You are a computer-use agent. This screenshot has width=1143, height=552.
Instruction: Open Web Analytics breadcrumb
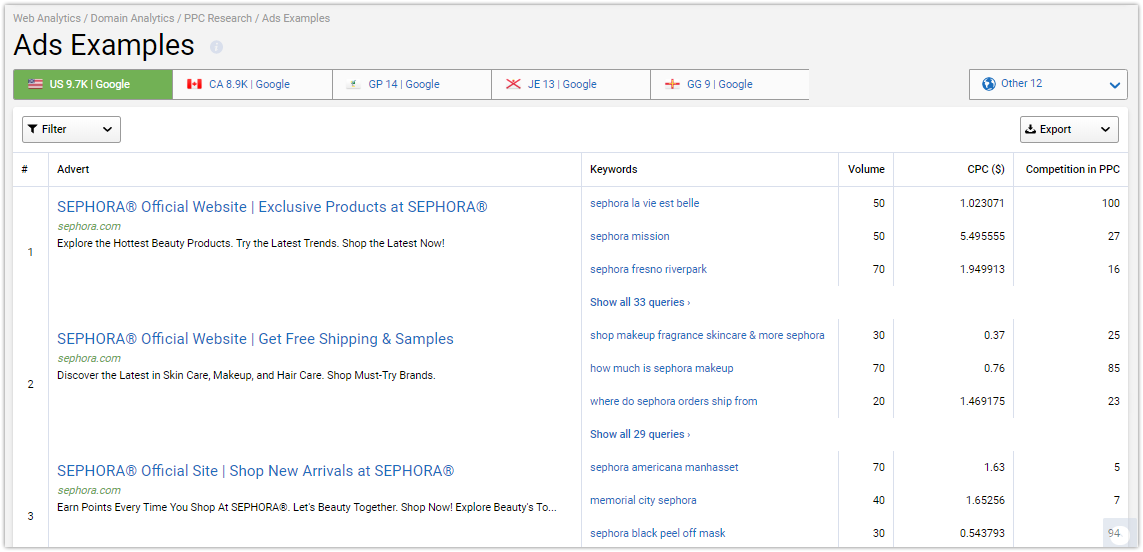(x=47, y=18)
